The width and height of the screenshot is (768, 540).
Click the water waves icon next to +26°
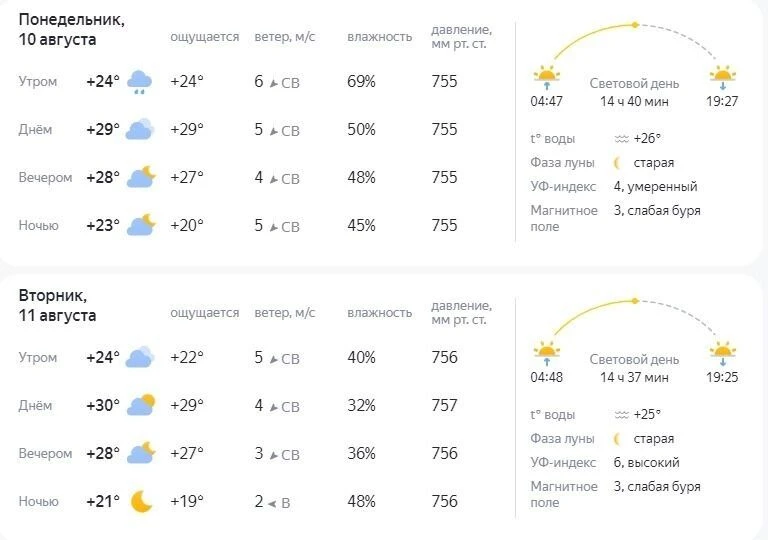[622, 139]
